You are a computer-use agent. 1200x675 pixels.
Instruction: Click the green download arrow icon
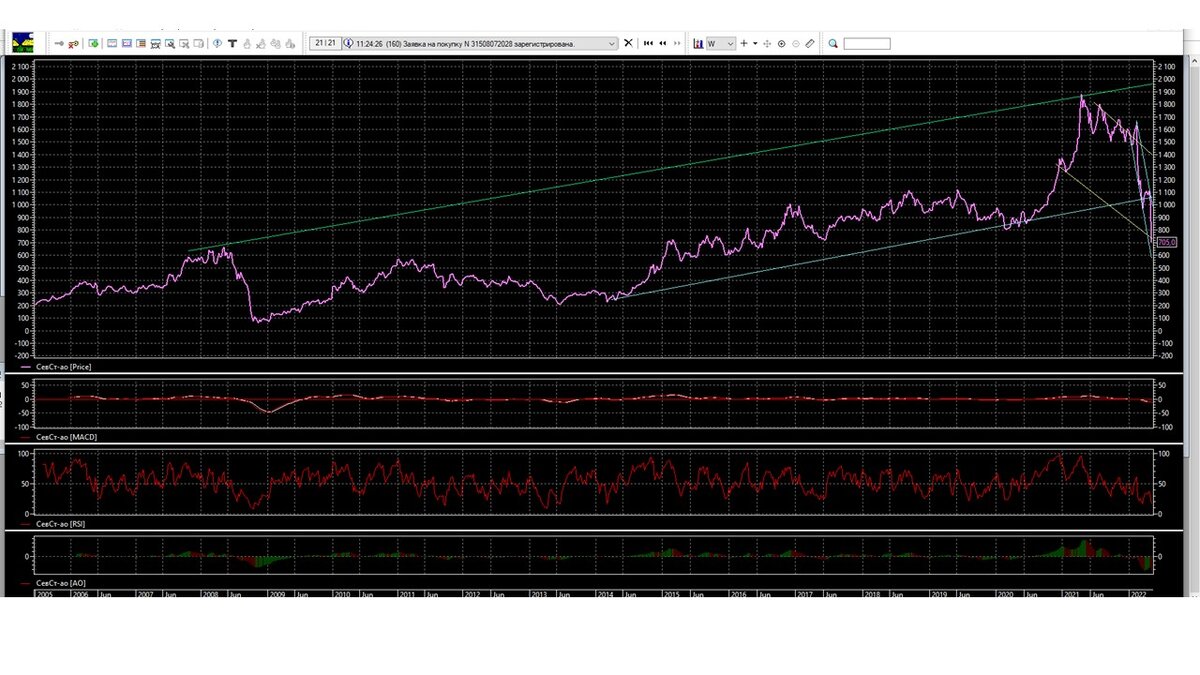(93, 43)
